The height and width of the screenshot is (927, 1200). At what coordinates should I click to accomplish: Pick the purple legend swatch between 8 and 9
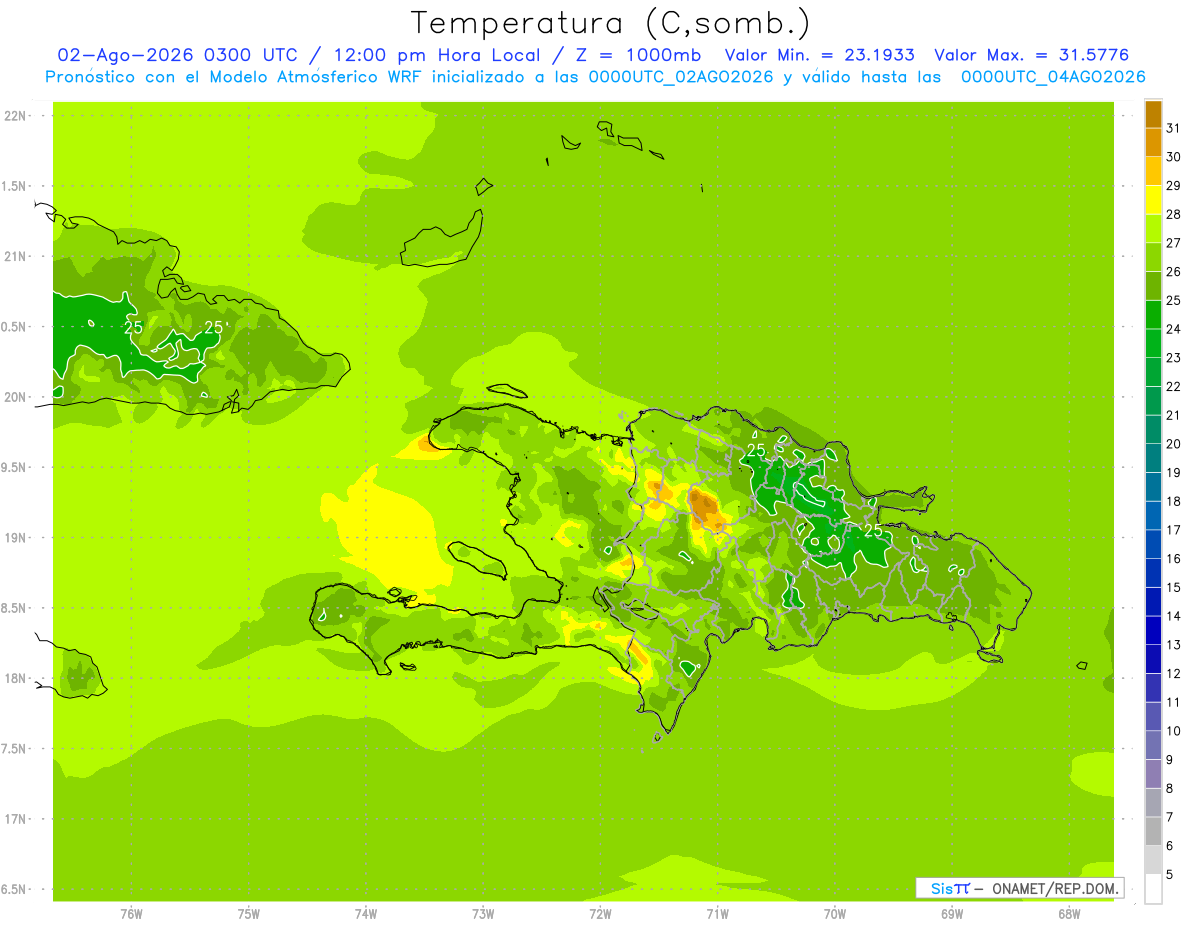(x=1153, y=774)
